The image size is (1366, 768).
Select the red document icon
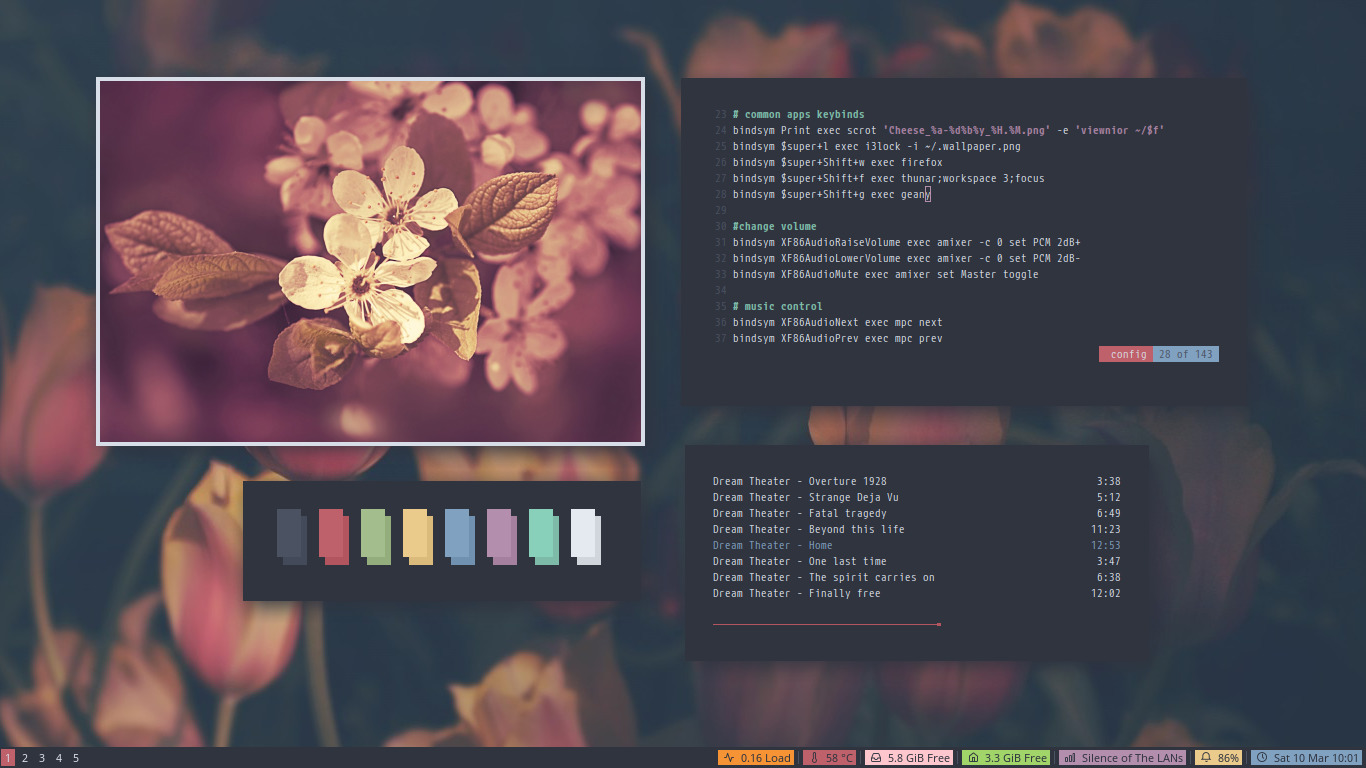pyautogui.click(x=334, y=536)
